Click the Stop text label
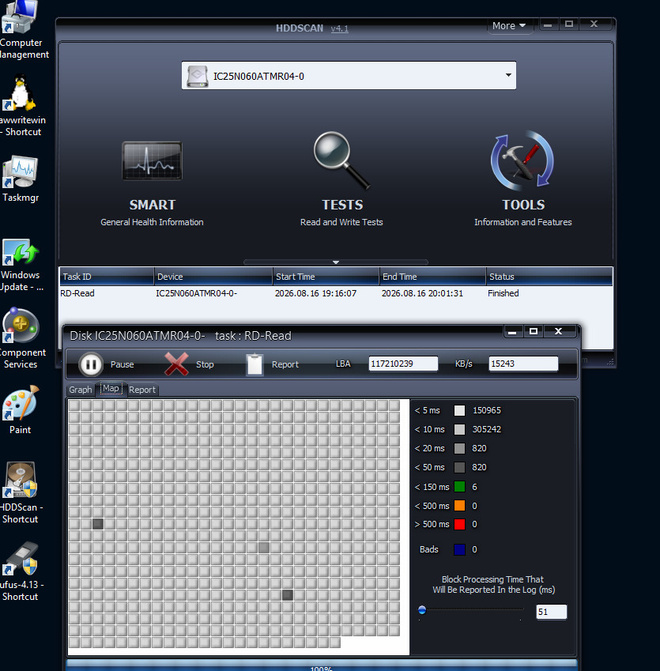The height and width of the screenshot is (671, 660). coord(205,365)
